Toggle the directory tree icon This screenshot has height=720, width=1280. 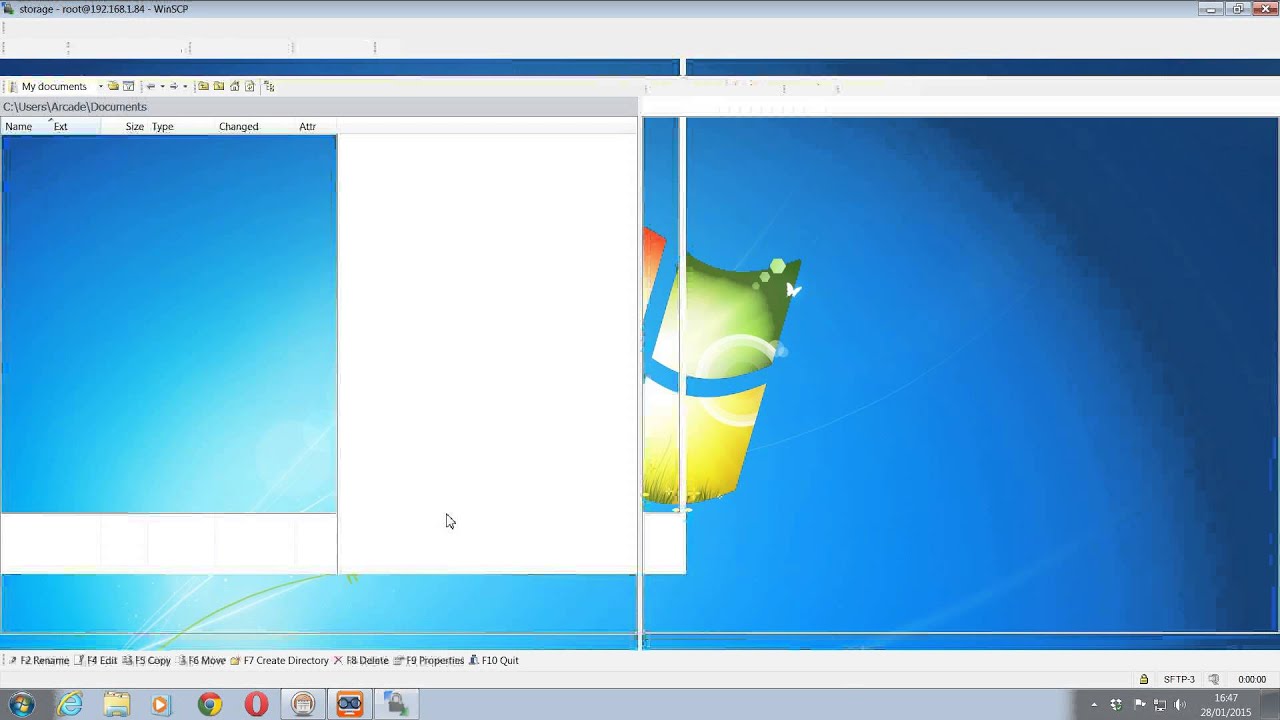[269, 86]
